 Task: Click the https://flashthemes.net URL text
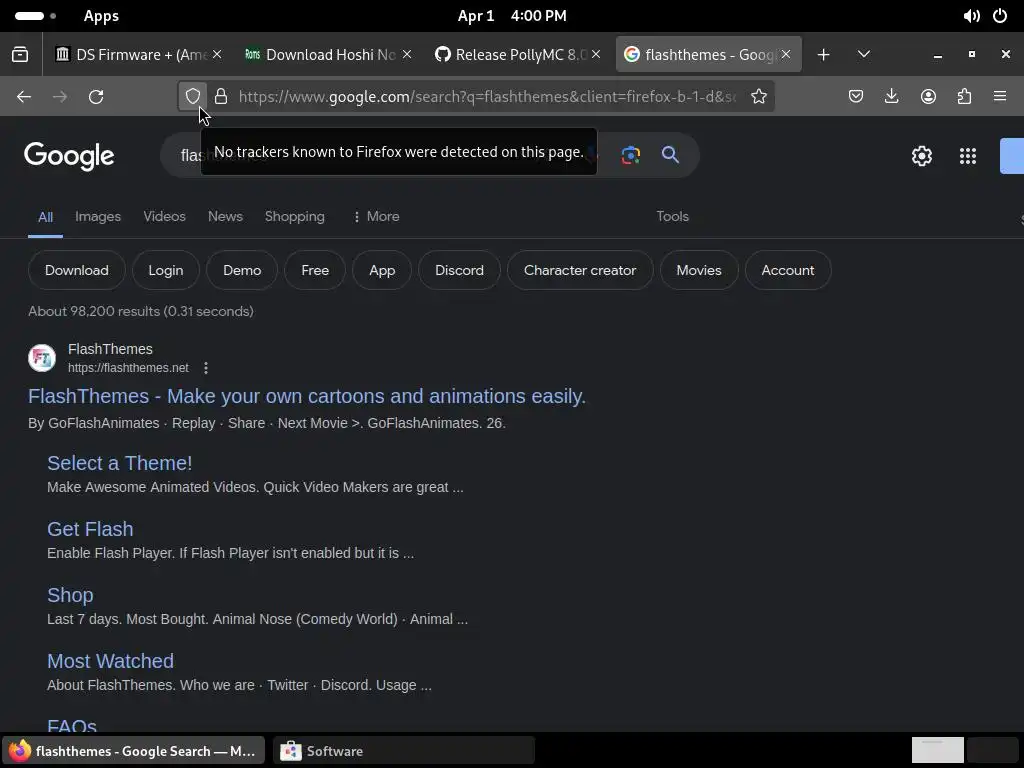(x=129, y=368)
